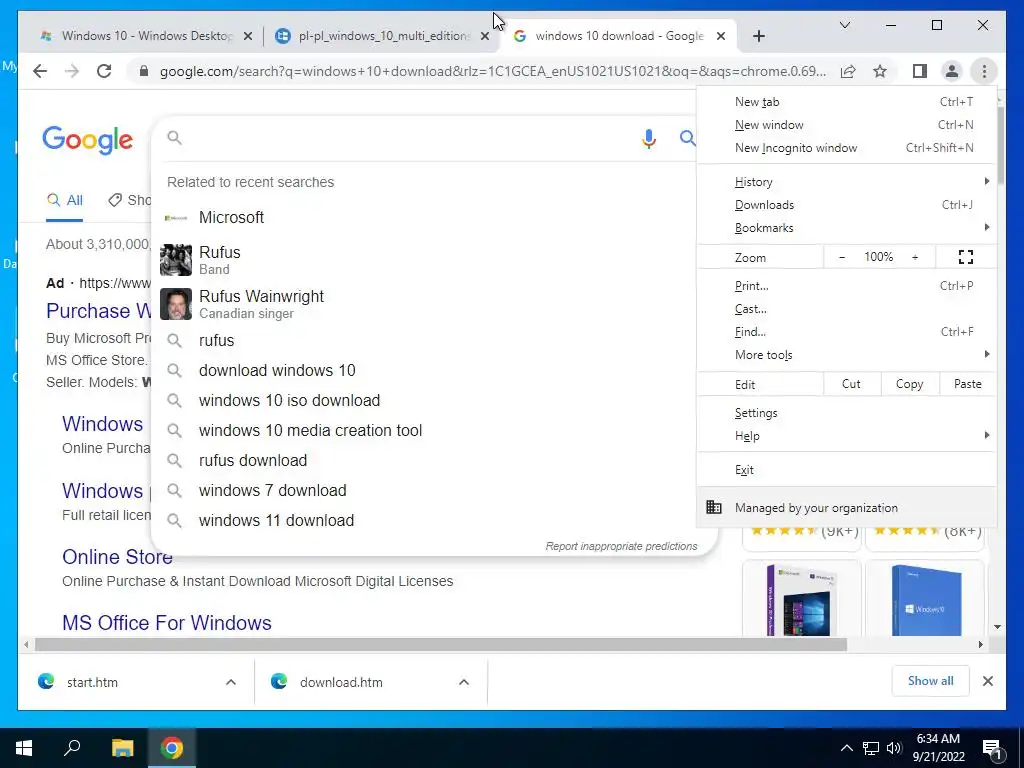
Task: Expand the Bookmarks submenu
Action: pos(846,227)
